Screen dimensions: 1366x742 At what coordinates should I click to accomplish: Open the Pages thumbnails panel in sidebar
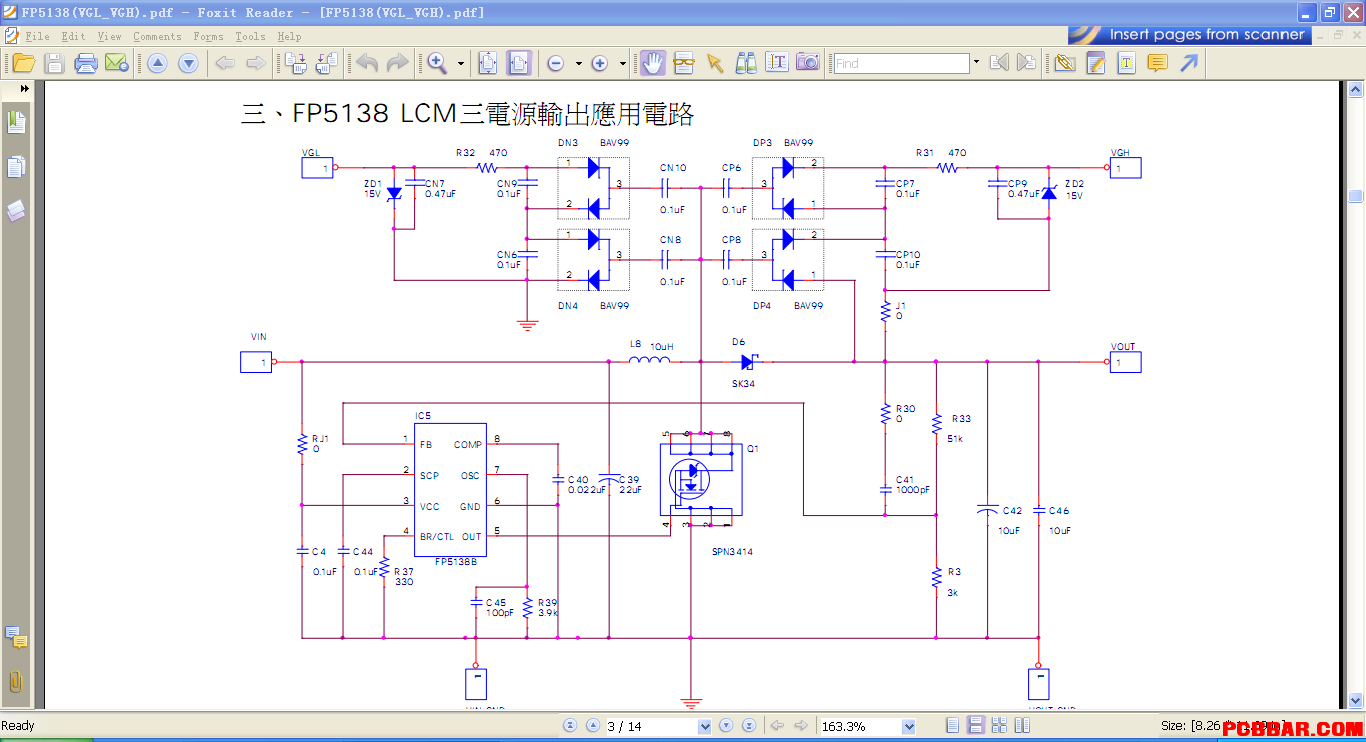16,167
